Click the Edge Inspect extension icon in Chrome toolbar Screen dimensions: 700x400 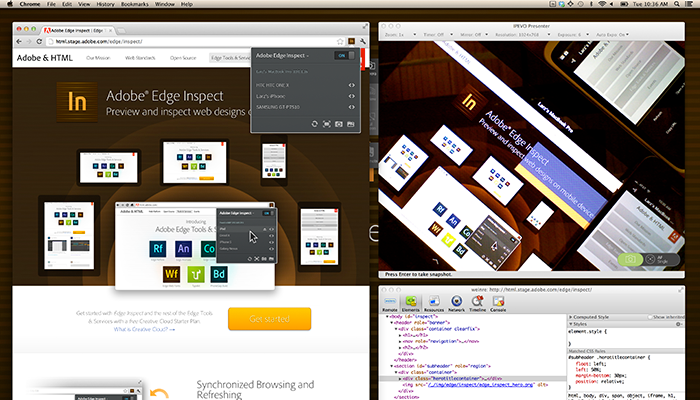pos(351,42)
